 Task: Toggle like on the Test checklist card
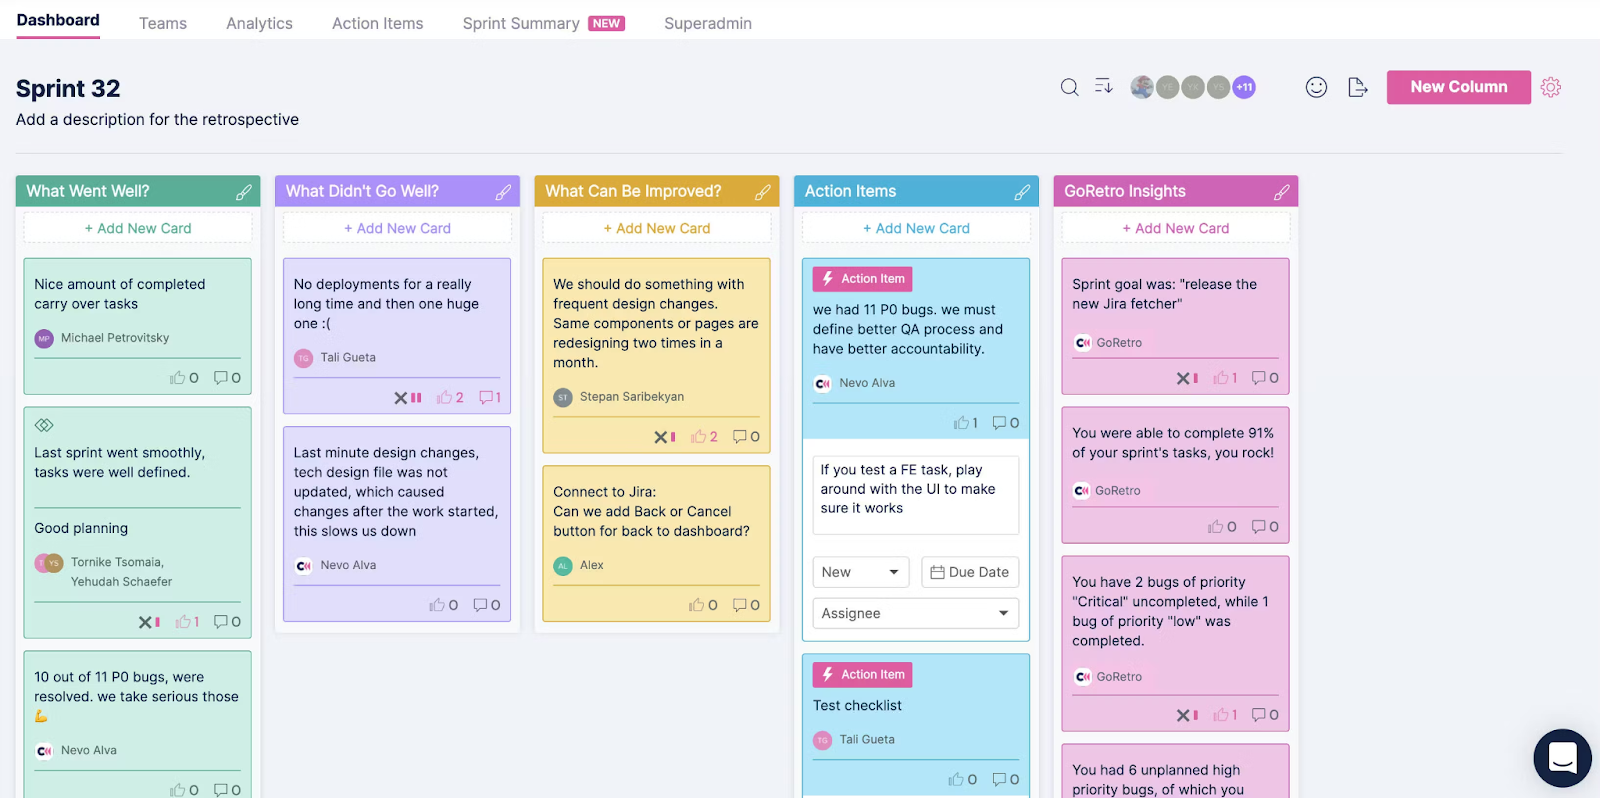956,779
